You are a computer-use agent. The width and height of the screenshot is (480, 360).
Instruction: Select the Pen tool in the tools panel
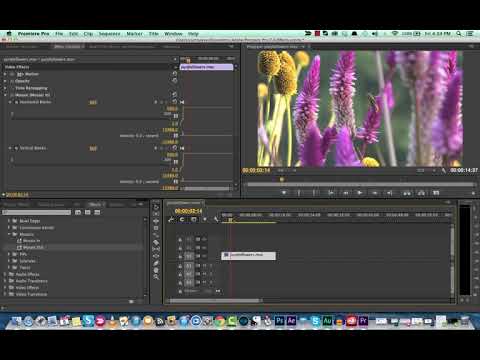(x=156, y=263)
